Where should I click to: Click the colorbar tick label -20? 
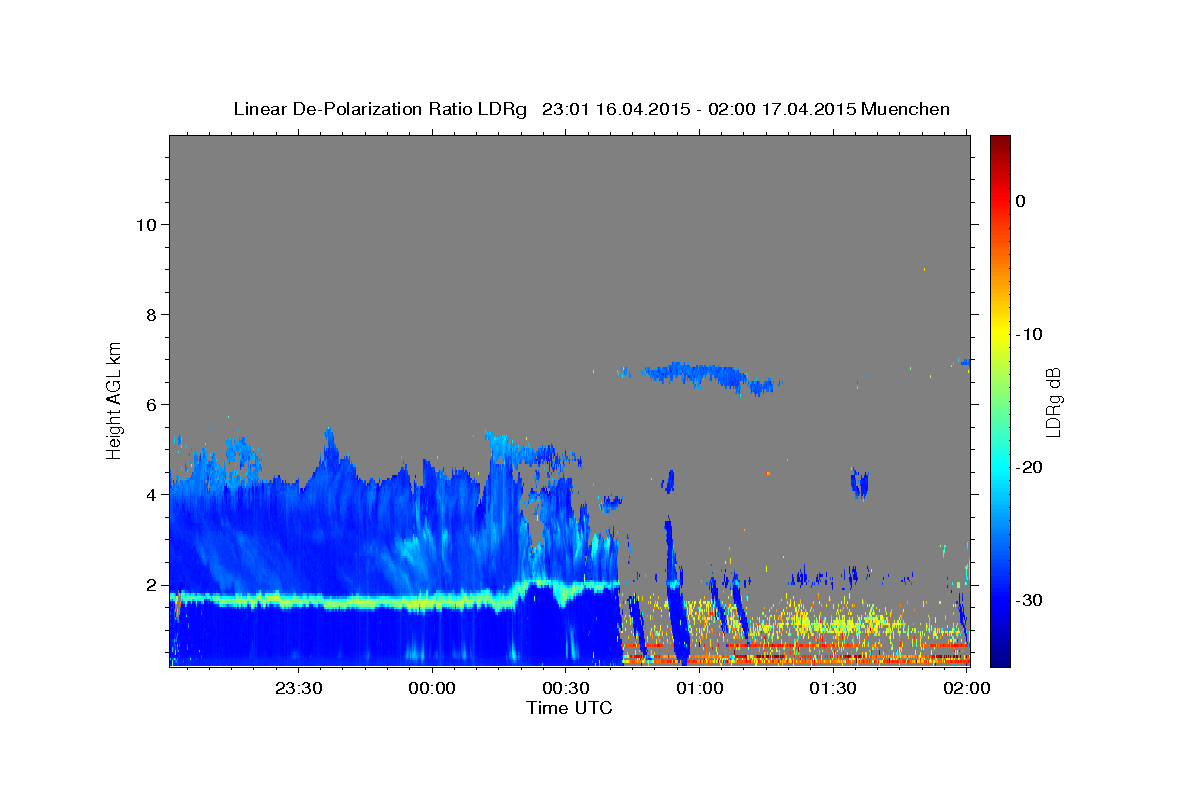coord(1028,467)
